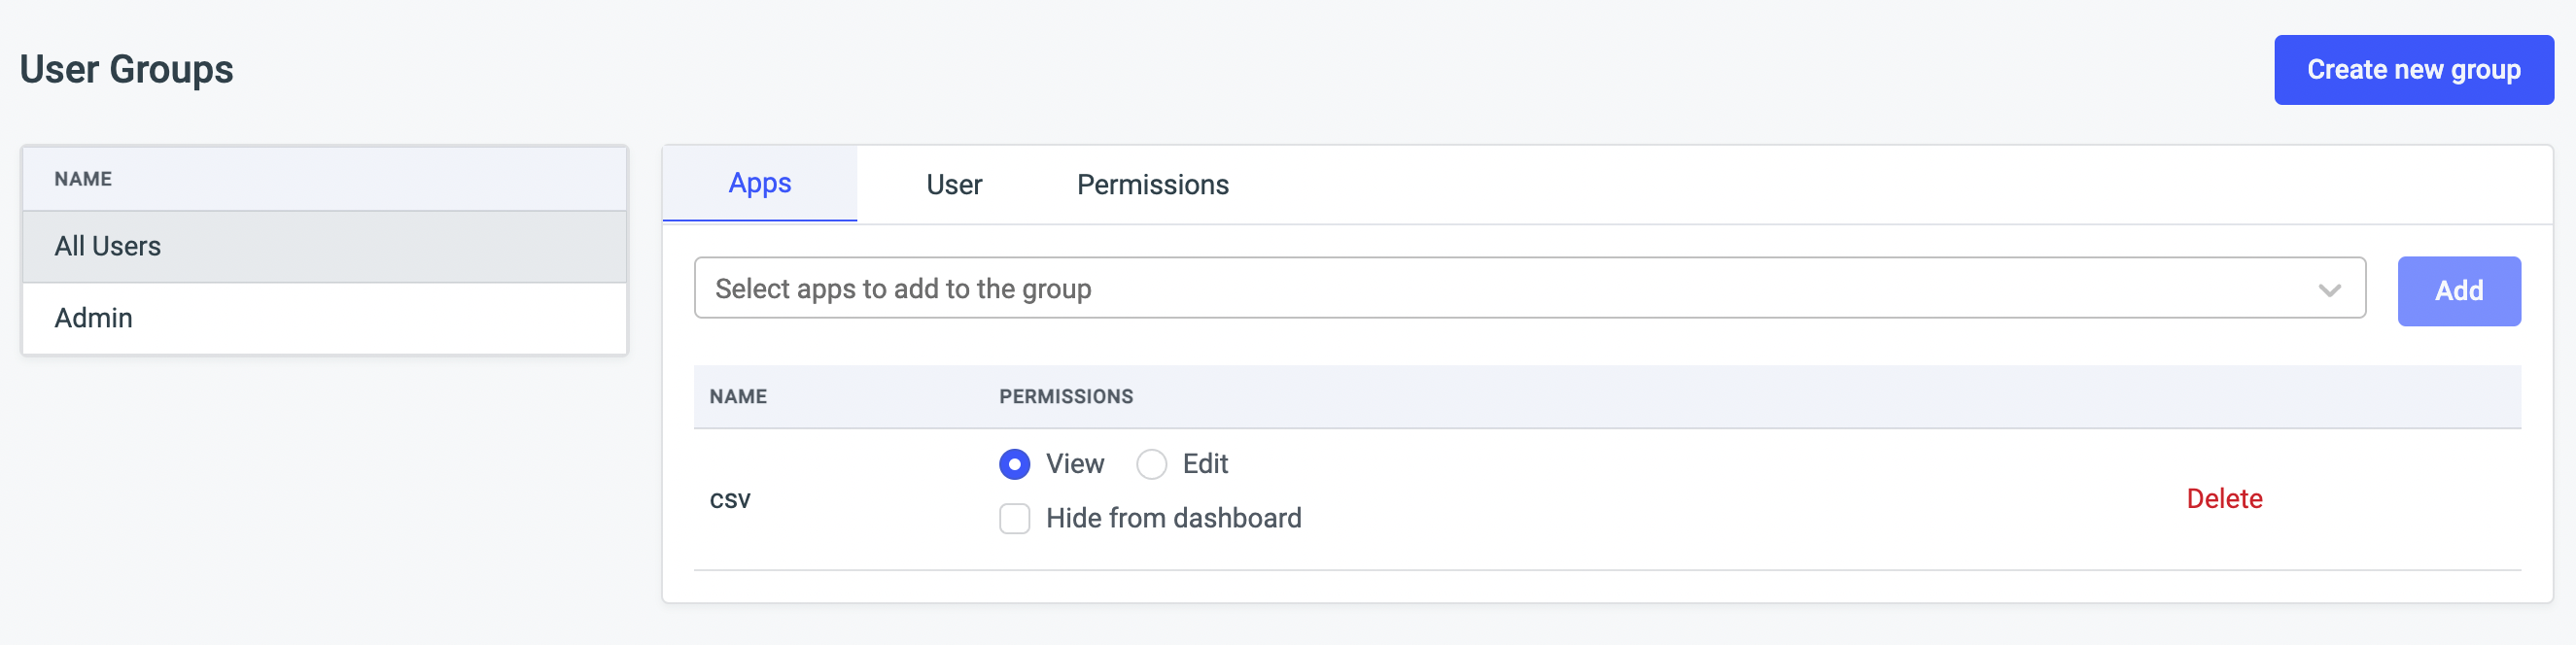
Task: Select the All Users group row
Action: [324, 246]
